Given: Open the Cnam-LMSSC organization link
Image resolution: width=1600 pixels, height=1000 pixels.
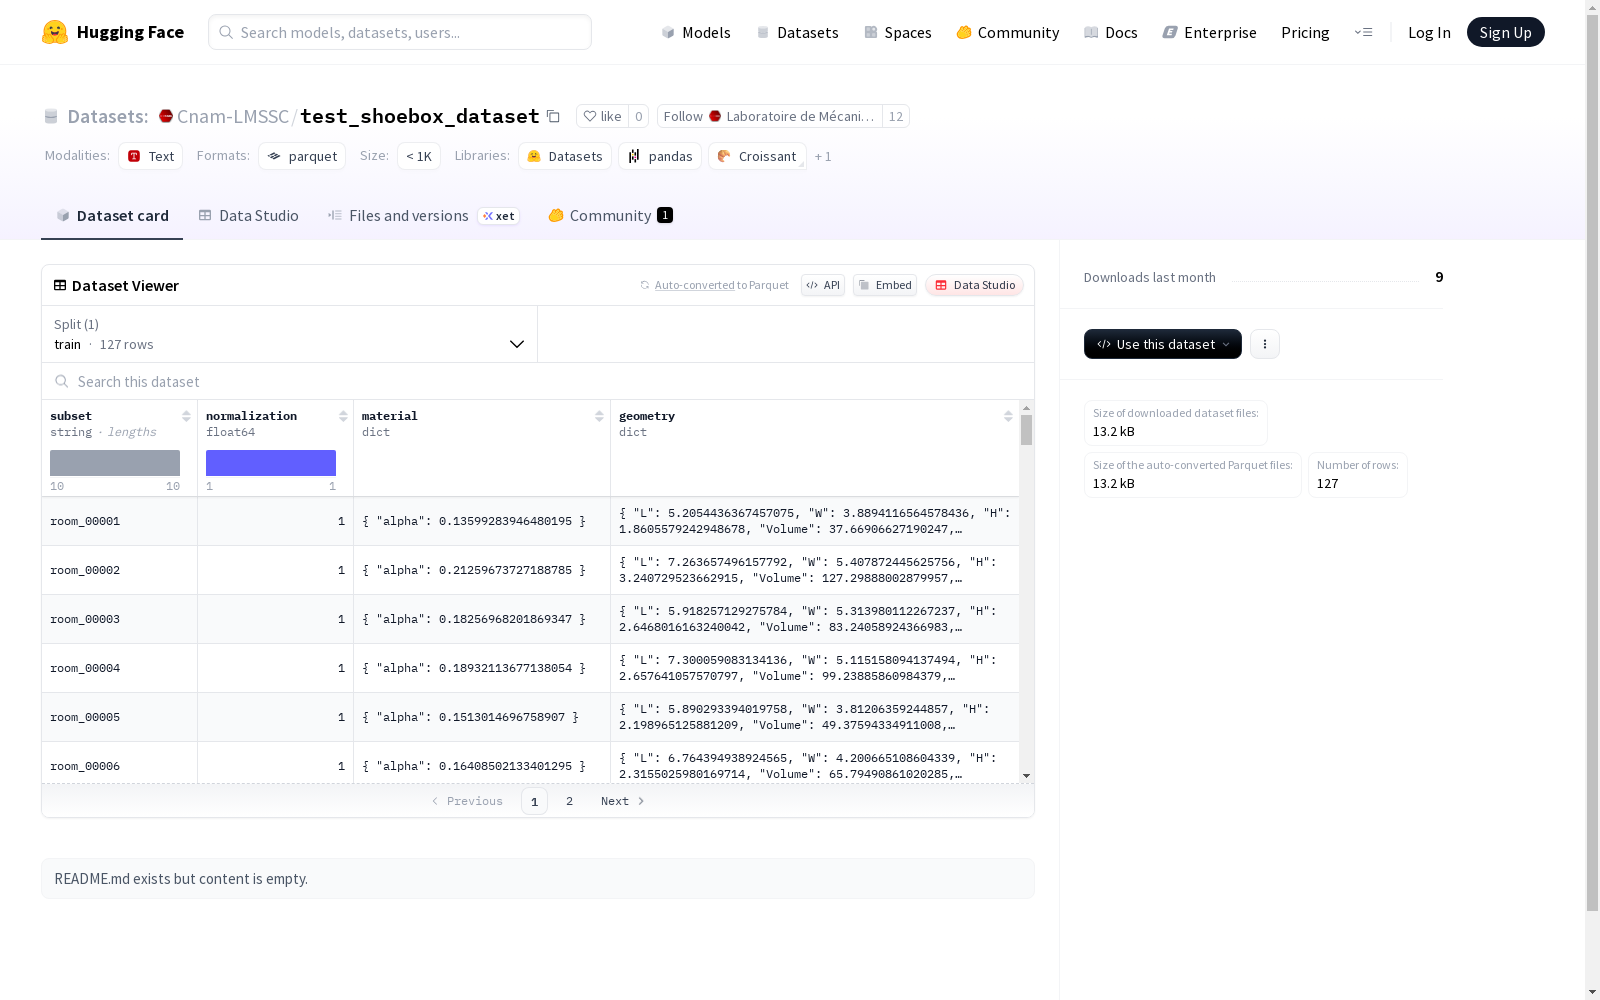Looking at the screenshot, I should [x=233, y=116].
